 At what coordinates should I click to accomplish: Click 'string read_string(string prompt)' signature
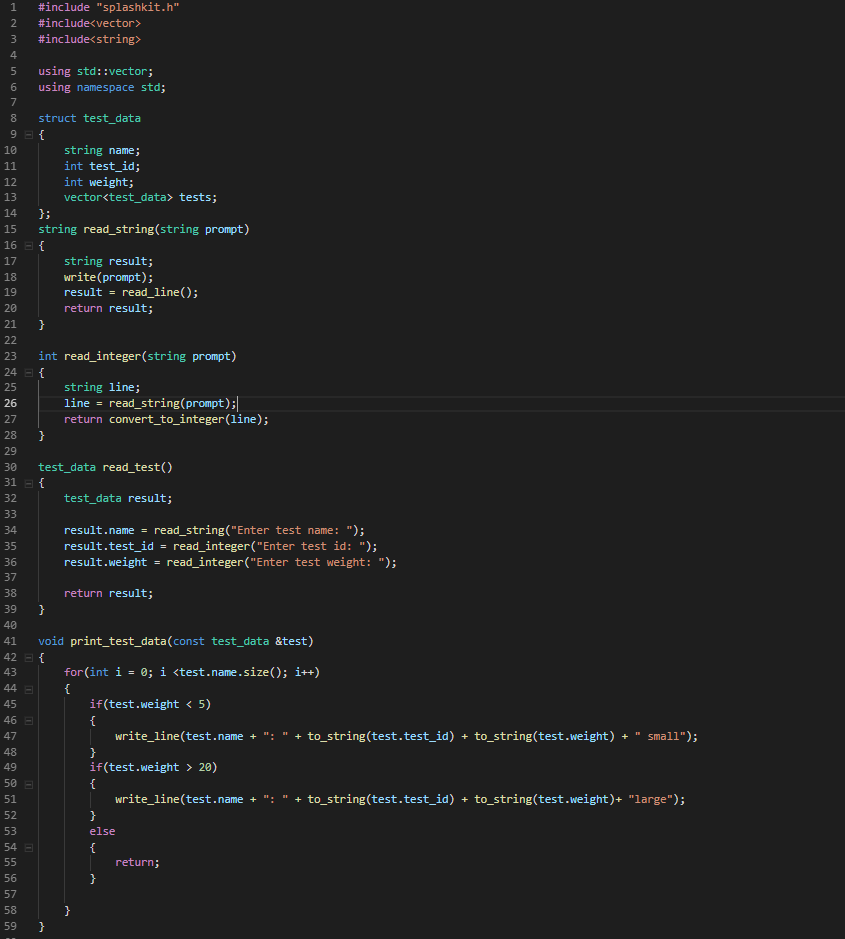(x=144, y=229)
